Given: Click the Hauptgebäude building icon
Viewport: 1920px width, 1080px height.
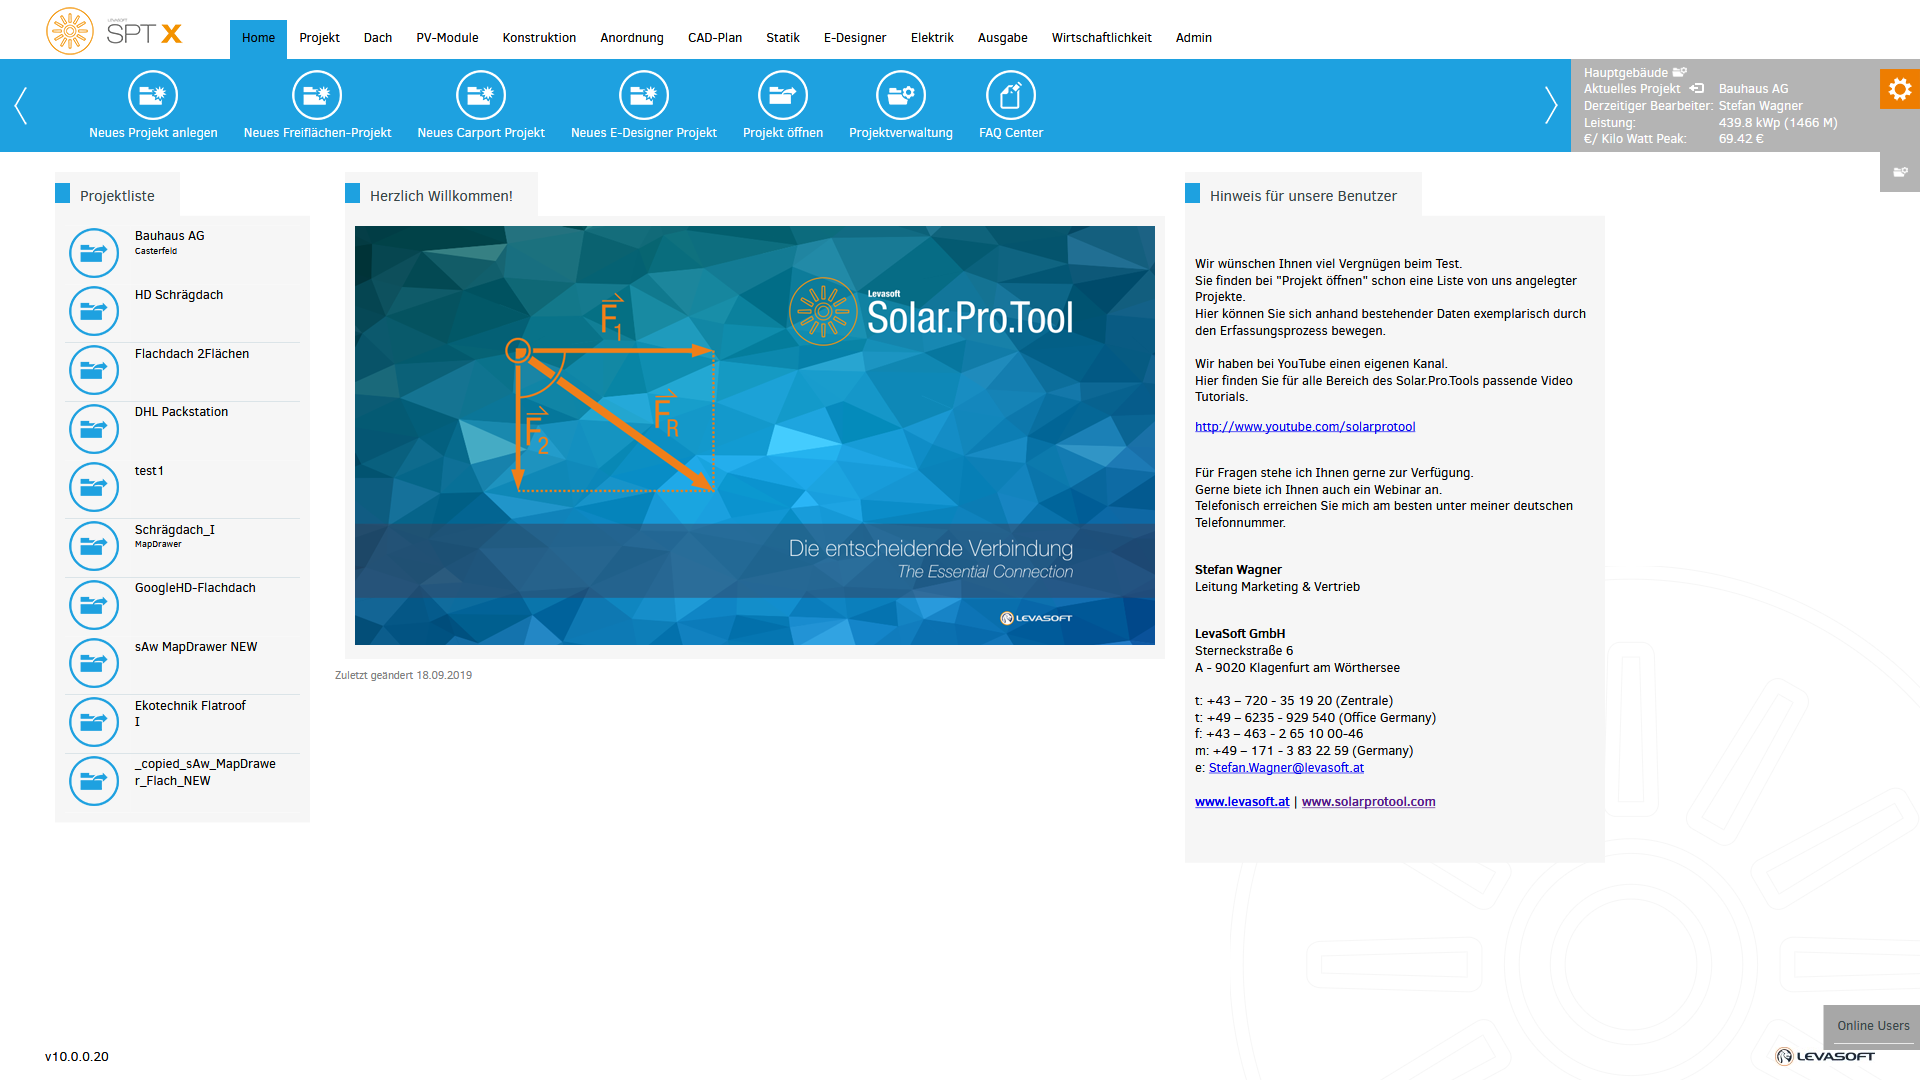Looking at the screenshot, I should (x=1680, y=72).
